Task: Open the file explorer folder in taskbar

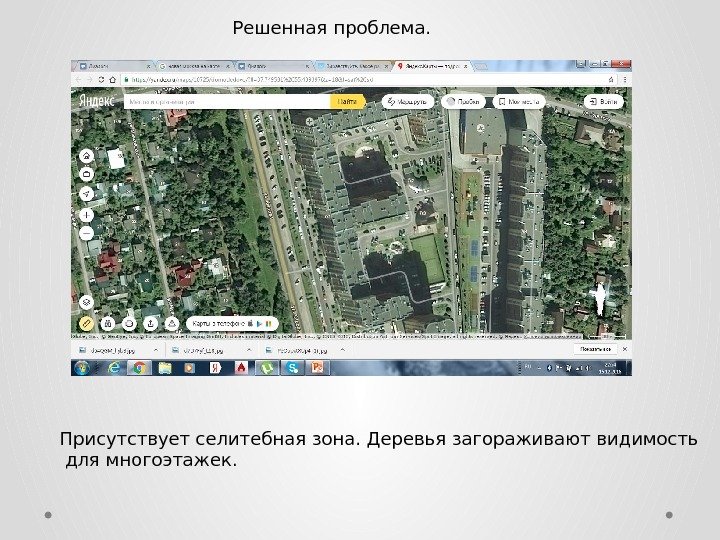Action: pyautogui.click(x=164, y=368)
